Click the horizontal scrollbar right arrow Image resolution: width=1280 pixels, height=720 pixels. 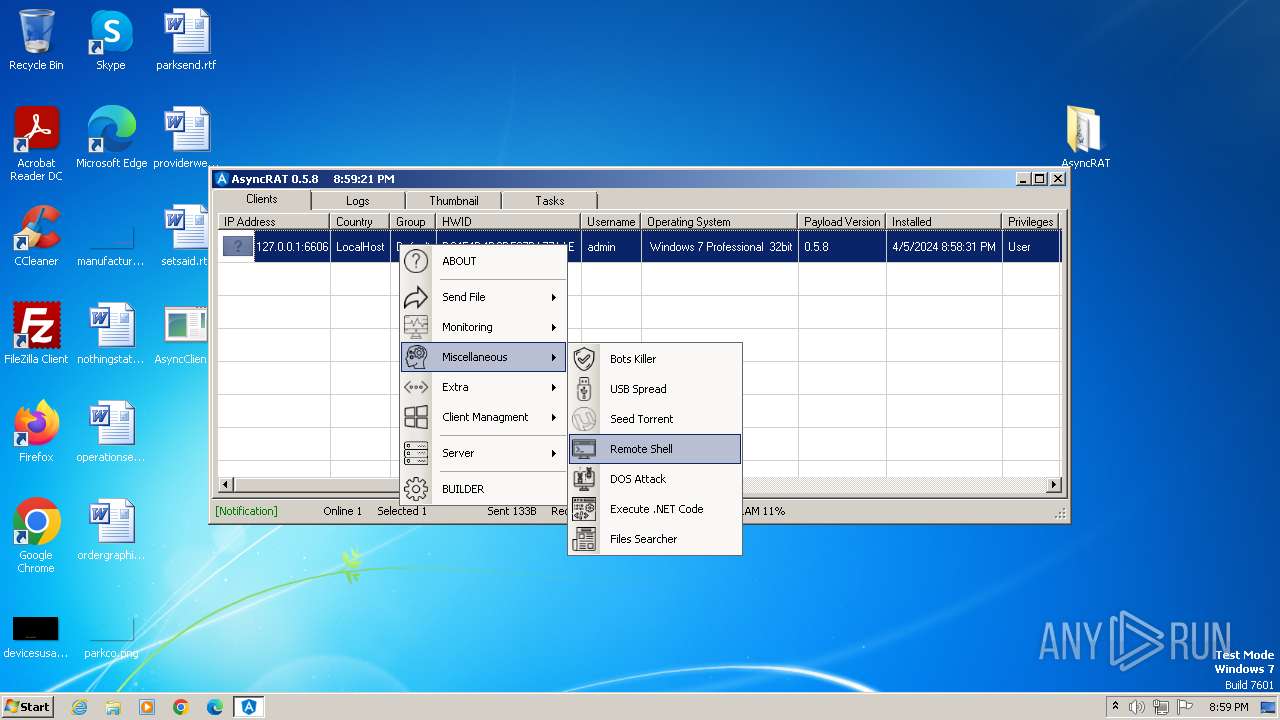pos(1053,485)
